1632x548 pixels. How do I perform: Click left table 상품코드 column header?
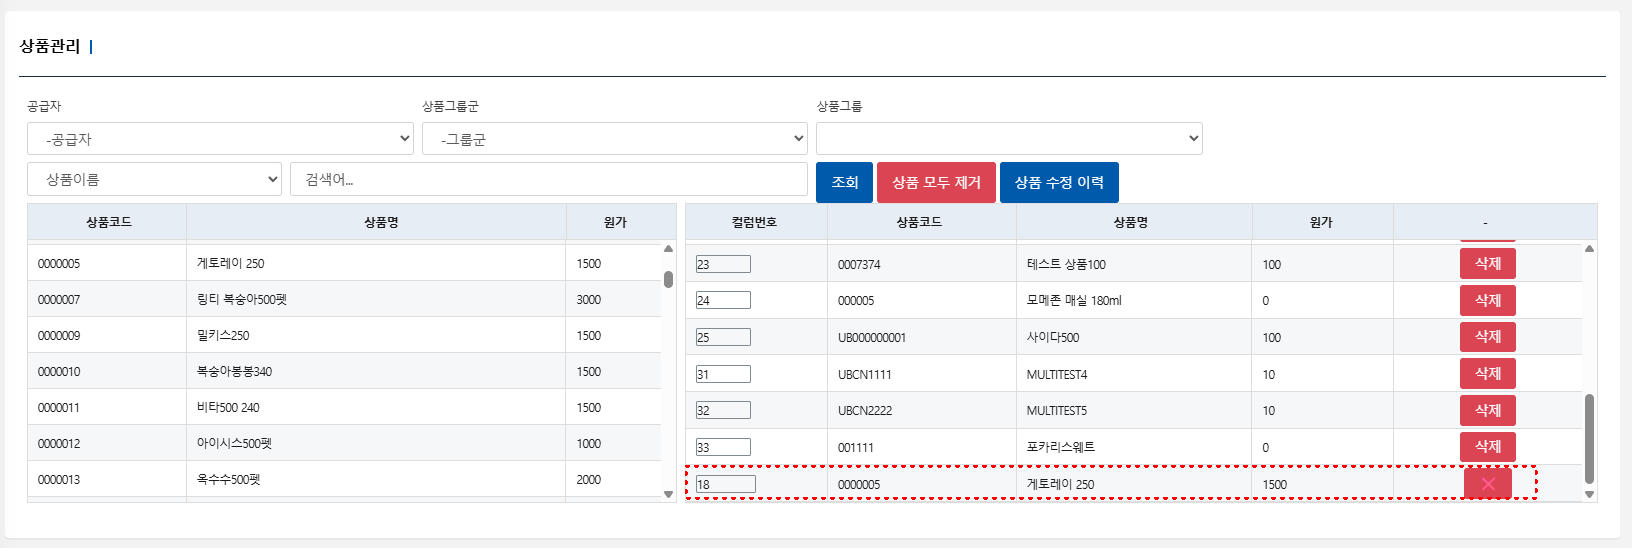coord(108,222)
